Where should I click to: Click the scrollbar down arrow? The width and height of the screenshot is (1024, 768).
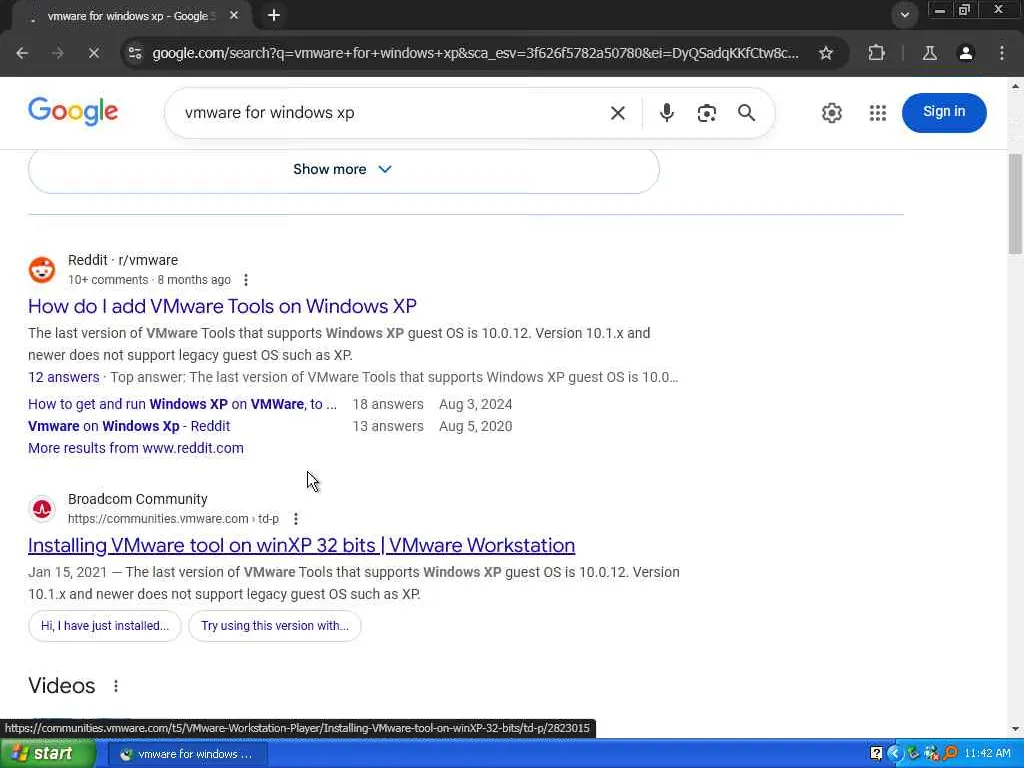tap(1016, 729)
